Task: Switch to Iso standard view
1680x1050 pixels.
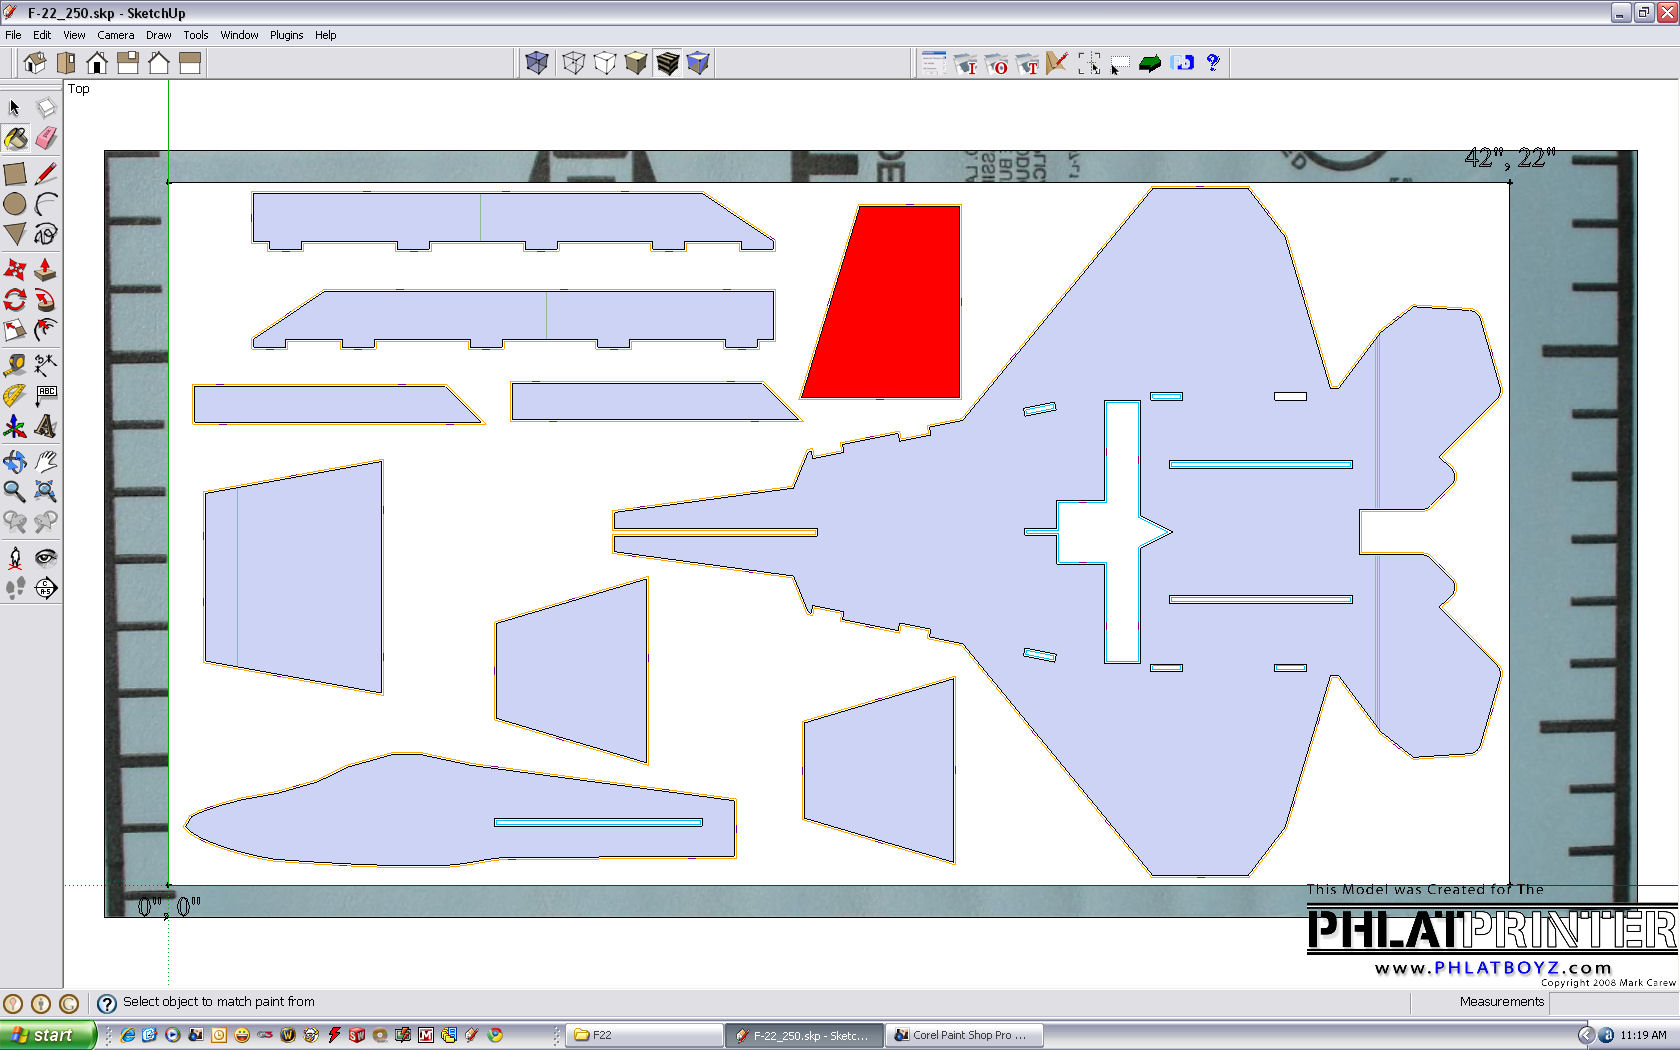Action: click(35, 63)
